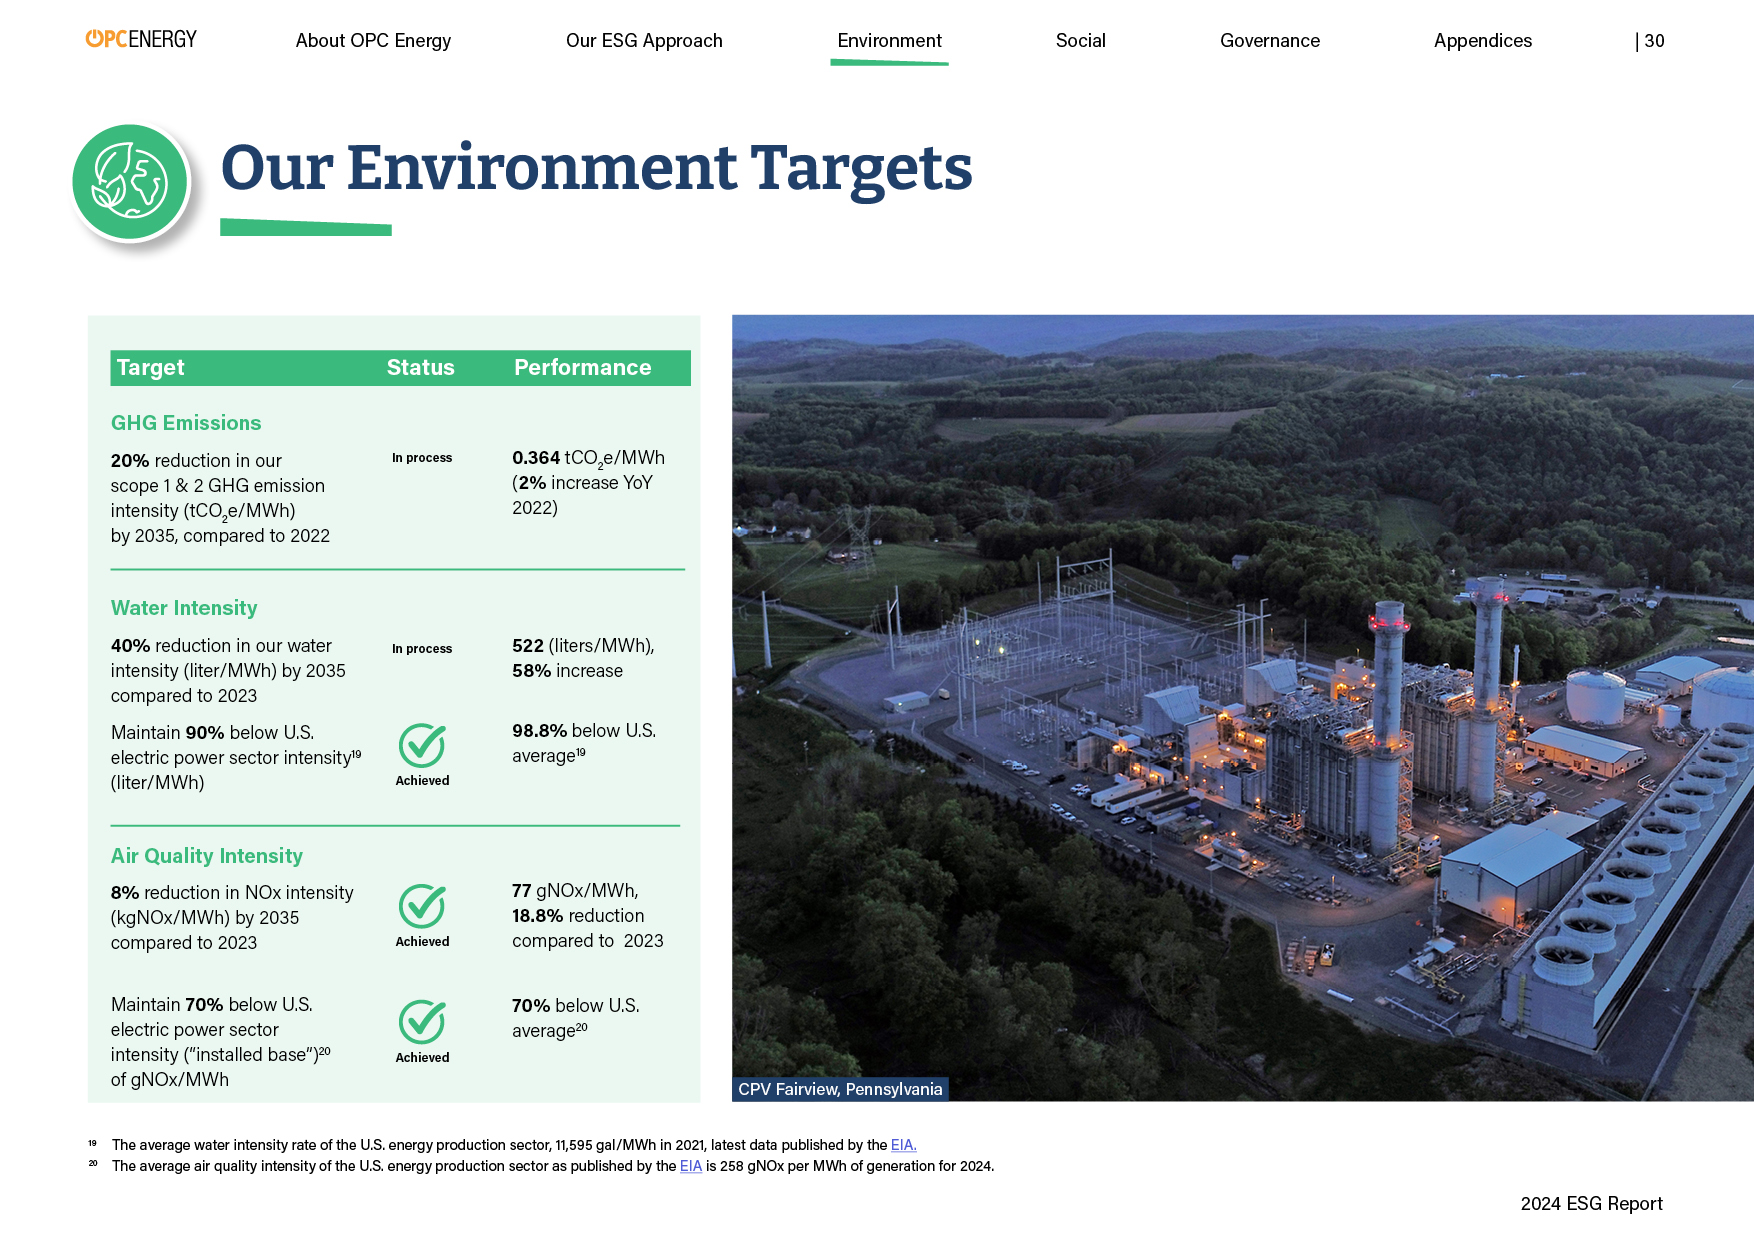The height and width of the screenshot is (1240, 1754).
Task: Open the Appendices section
Action: (1482, 41)
